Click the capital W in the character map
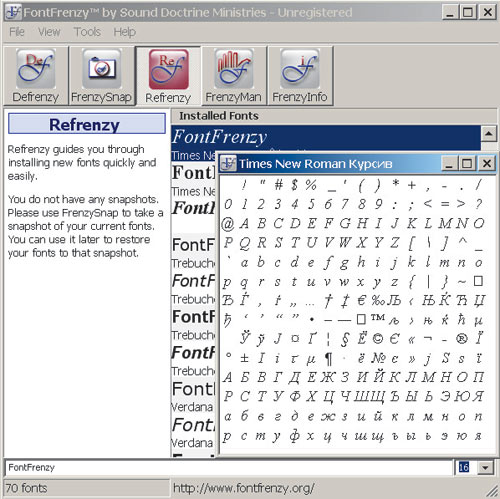This screenshot has height=499, width=500. (x=345, y=243)
